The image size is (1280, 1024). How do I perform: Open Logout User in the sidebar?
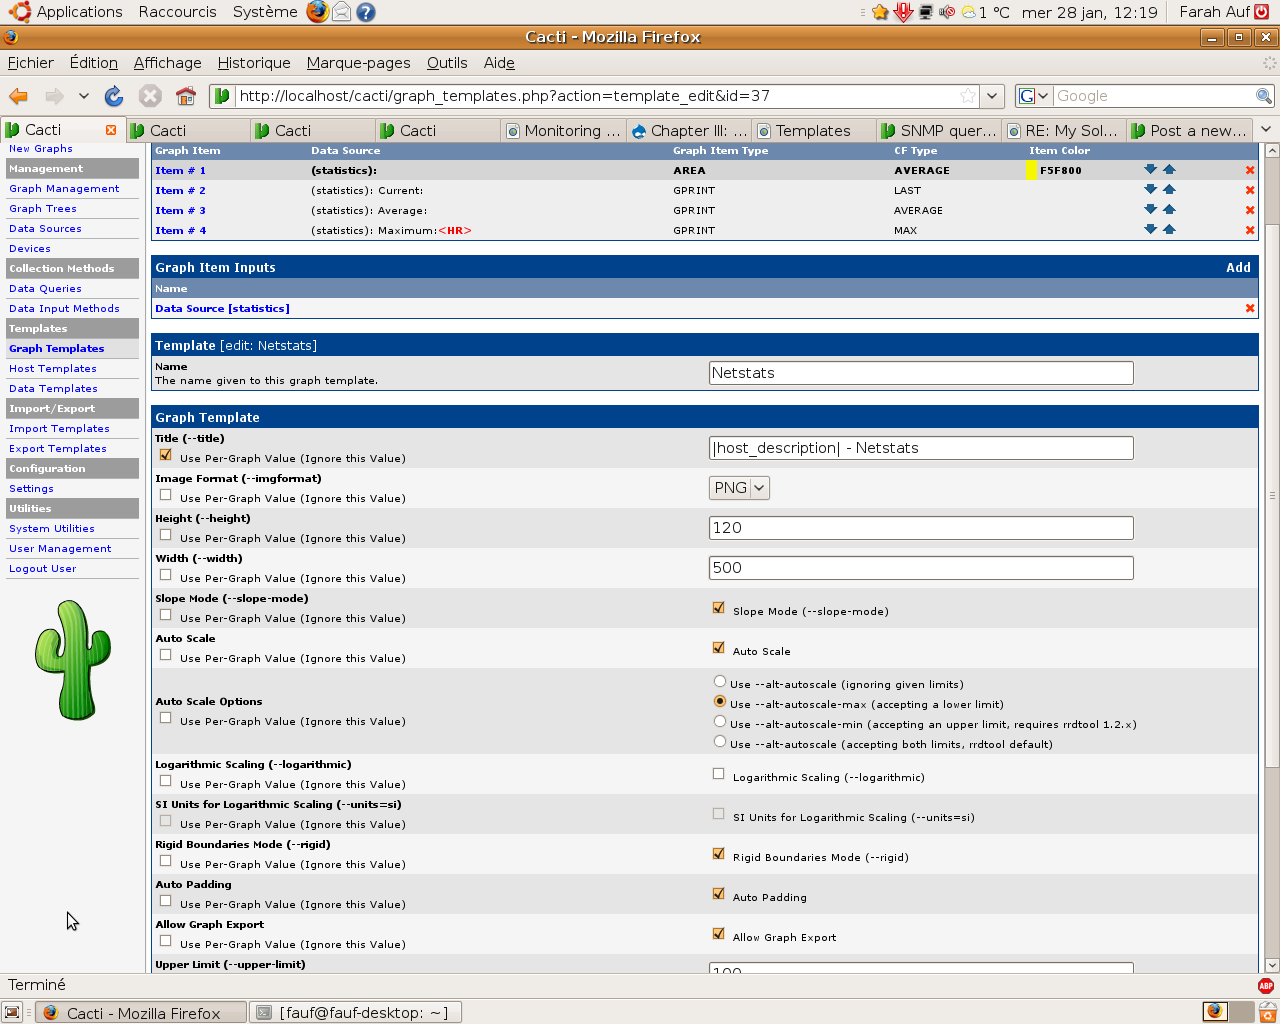42,569
